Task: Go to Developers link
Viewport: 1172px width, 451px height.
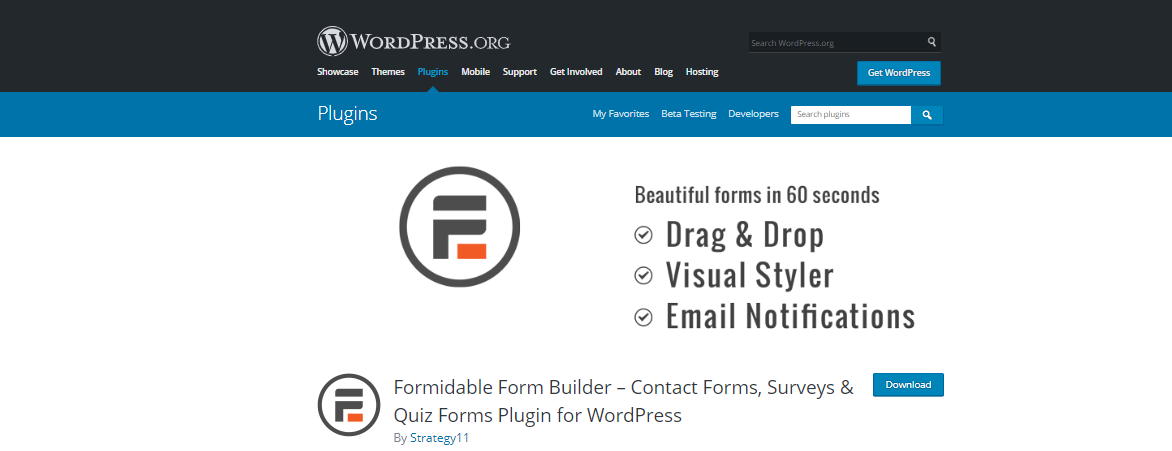Action: 753,114
